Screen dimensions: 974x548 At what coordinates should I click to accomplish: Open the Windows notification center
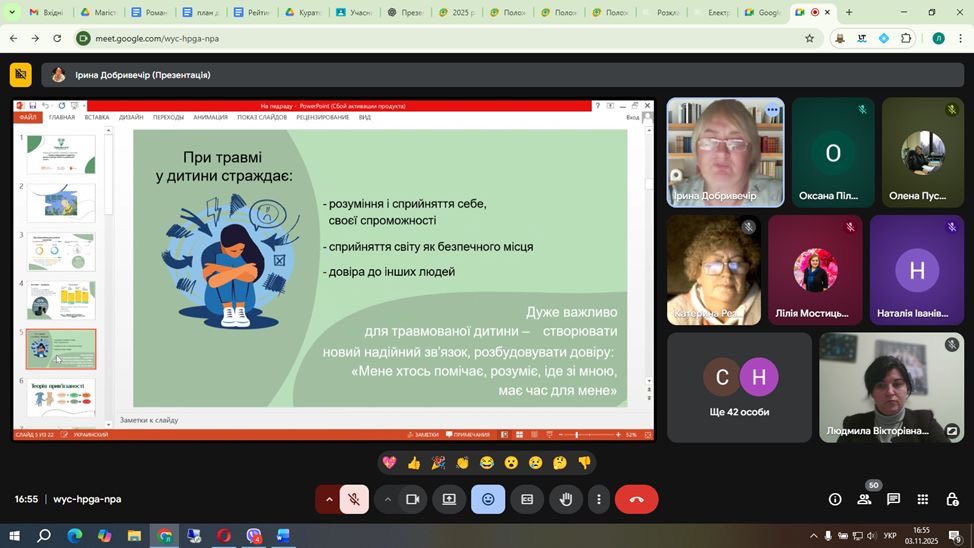point(955,536)
